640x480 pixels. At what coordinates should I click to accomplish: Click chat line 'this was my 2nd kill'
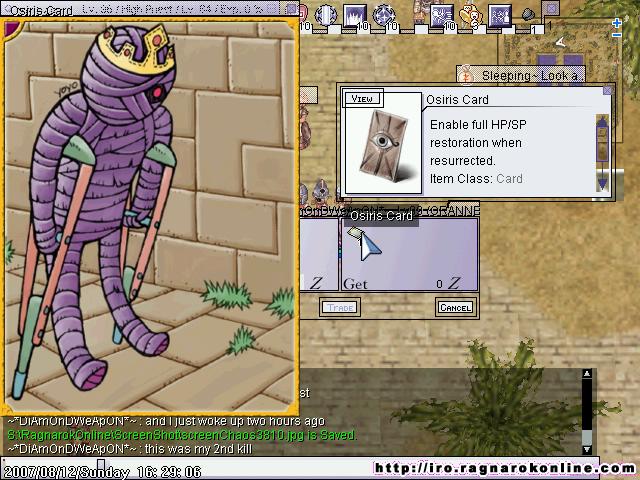[198, 449]
